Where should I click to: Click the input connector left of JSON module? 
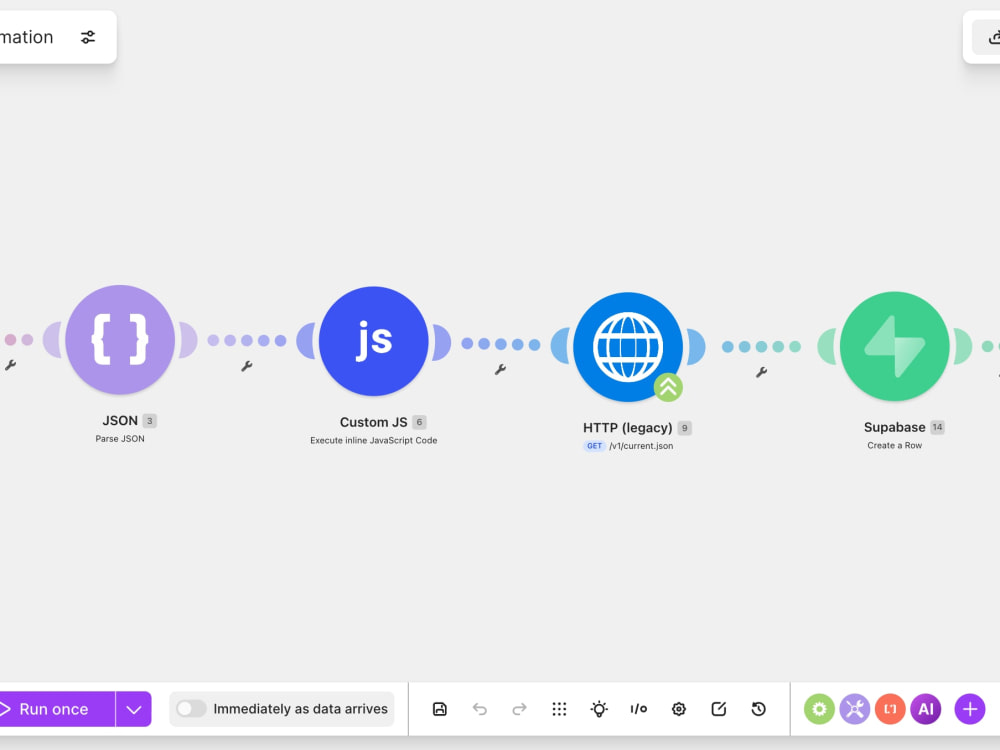pos(52,340)
